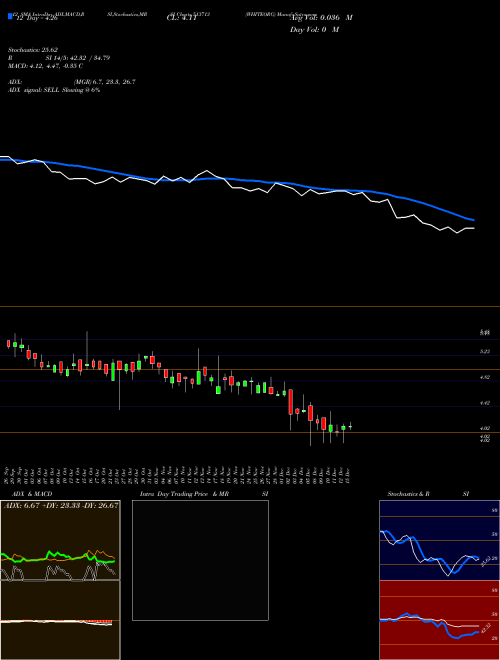Click the RSI 14/5 value 42.32 / 34.79
Viewport: 500px width, 660px height.
[59, 58]
